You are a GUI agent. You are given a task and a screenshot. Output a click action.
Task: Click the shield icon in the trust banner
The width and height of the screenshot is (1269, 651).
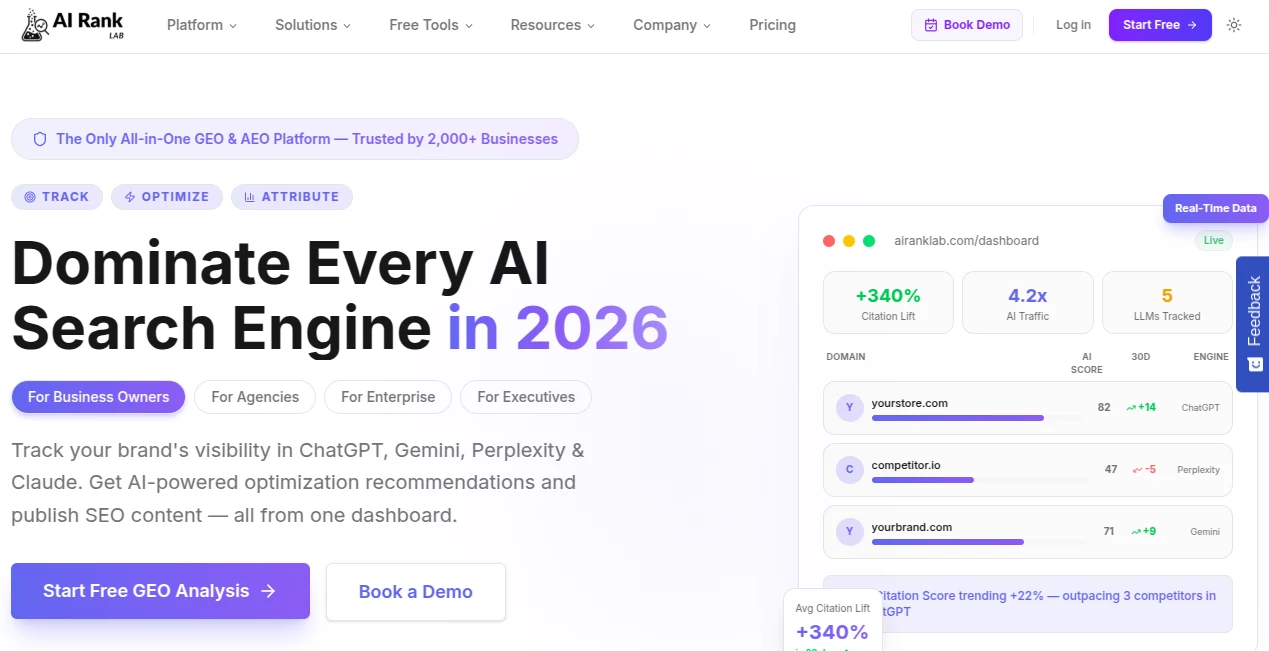pyautogui.click(x=40, y=139)
